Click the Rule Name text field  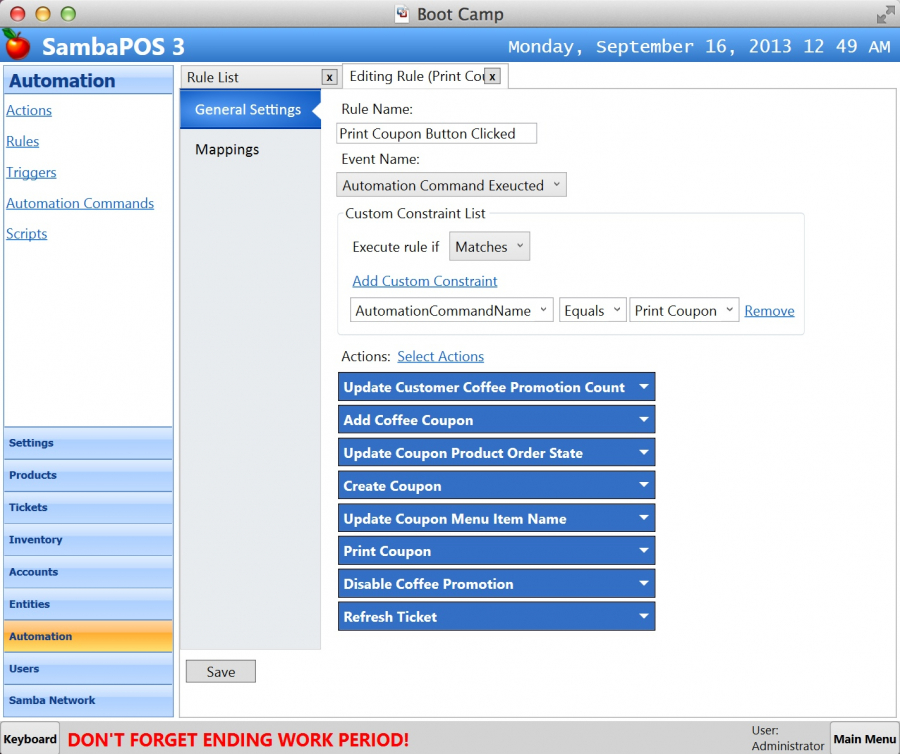click(436, 134)
